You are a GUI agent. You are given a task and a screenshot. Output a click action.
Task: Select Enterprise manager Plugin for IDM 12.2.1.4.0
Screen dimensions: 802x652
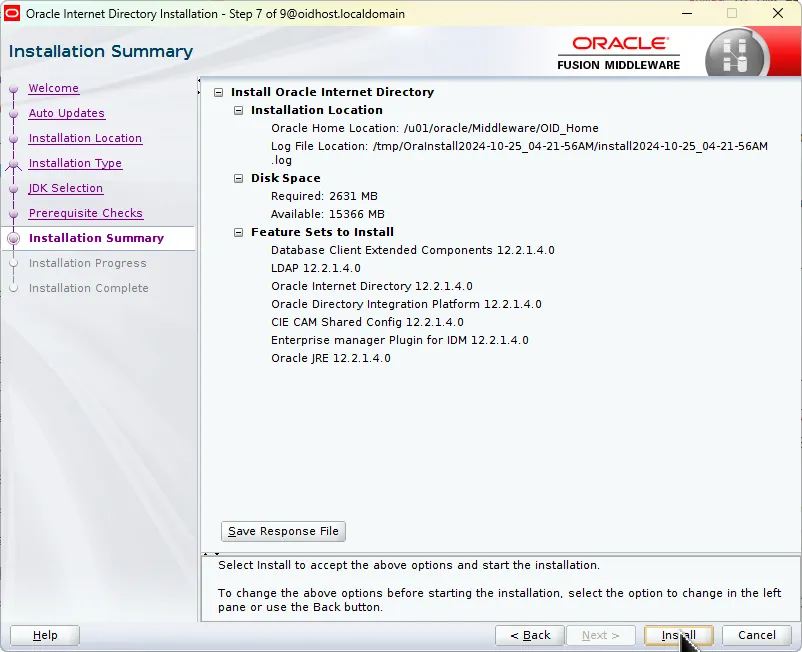pos(399,340)
